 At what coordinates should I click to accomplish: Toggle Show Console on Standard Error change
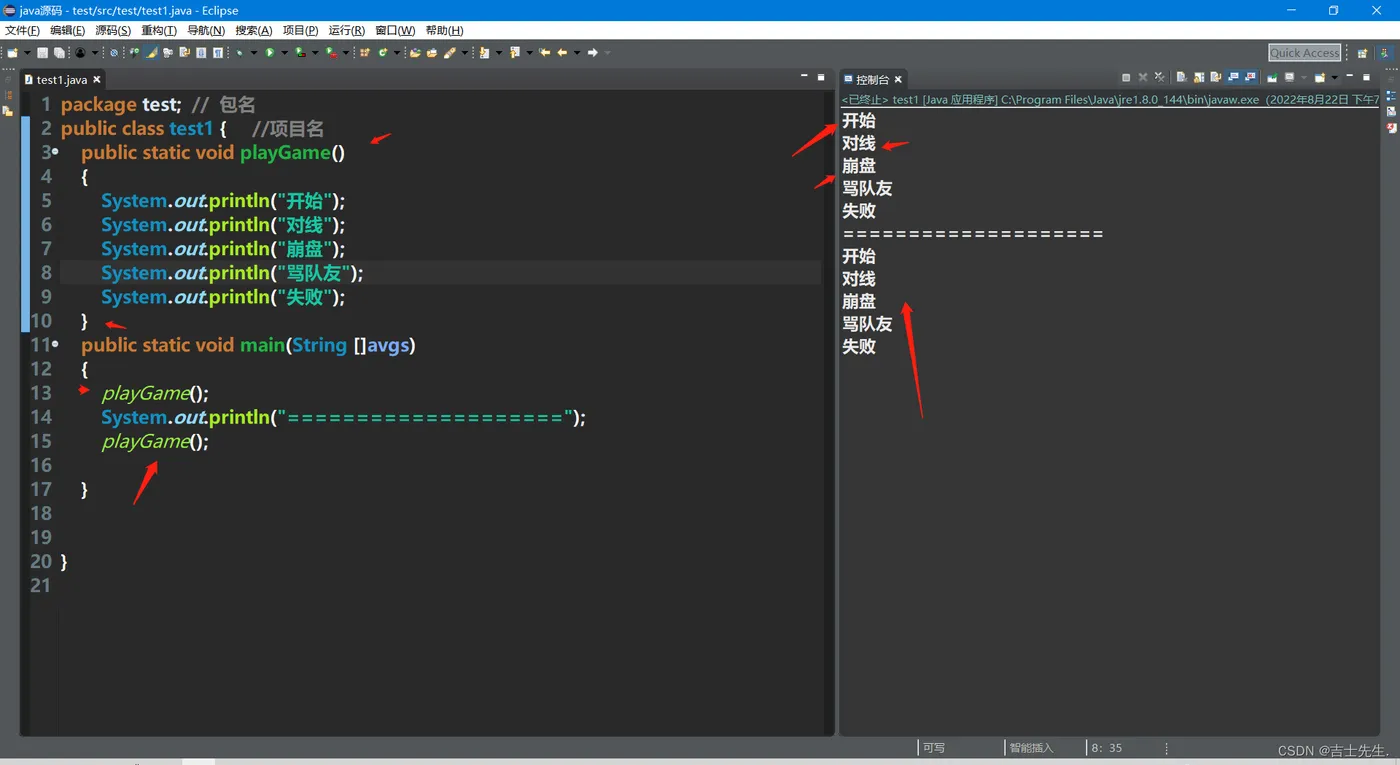pyautogui.click(x=1250, y=77)
